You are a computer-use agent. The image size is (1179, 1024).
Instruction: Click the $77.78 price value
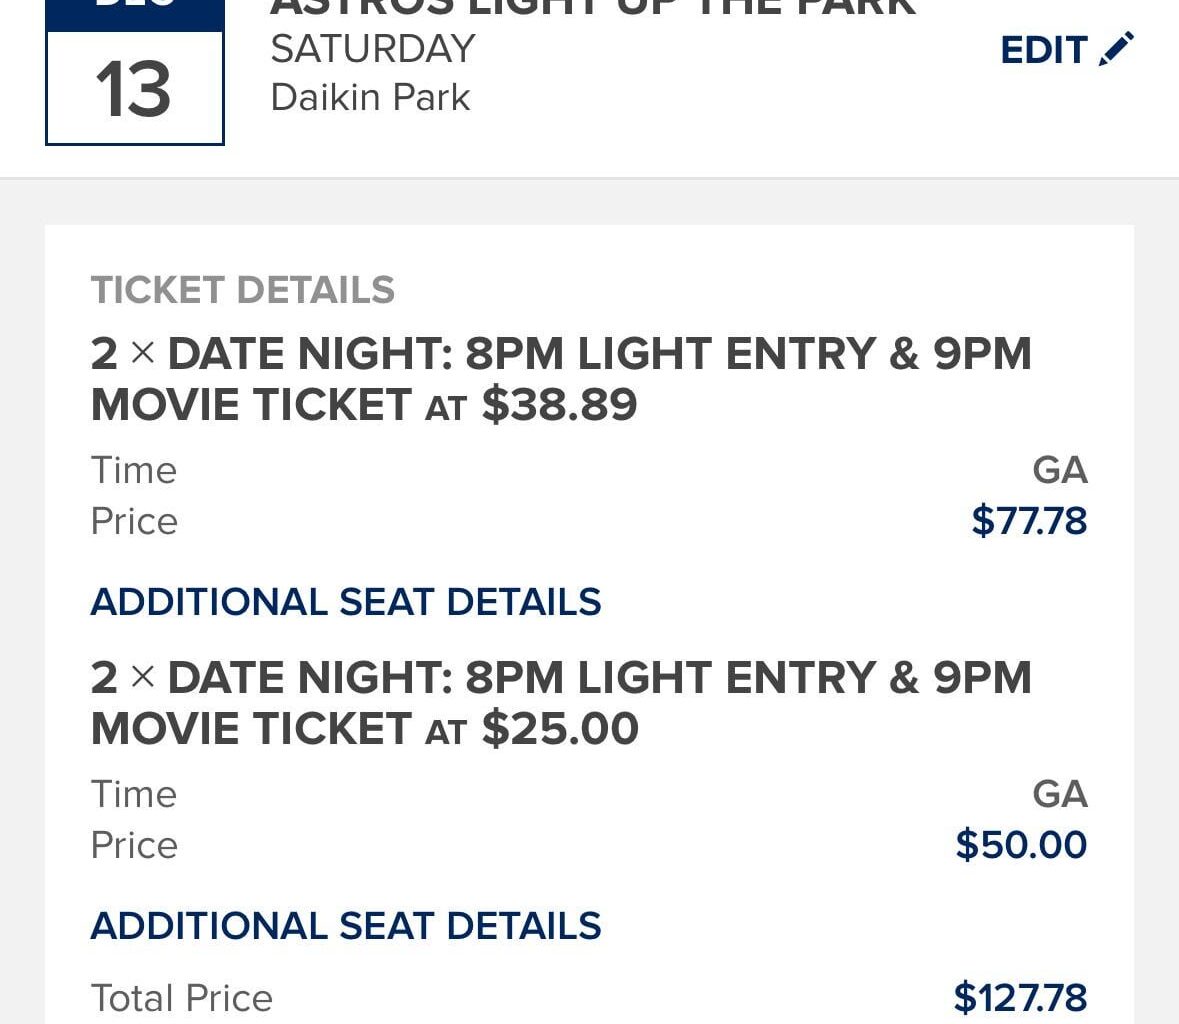pos(1028,521)
